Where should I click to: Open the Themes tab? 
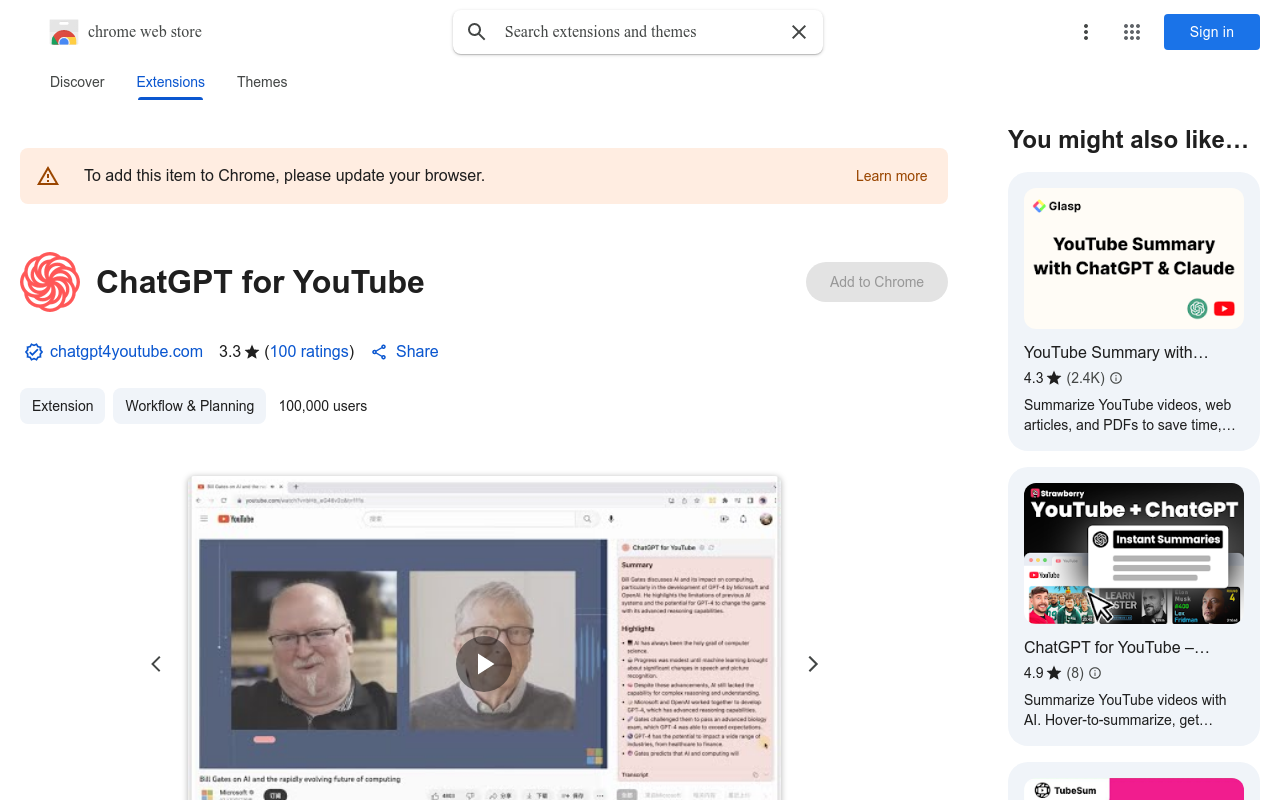[262, 82]
